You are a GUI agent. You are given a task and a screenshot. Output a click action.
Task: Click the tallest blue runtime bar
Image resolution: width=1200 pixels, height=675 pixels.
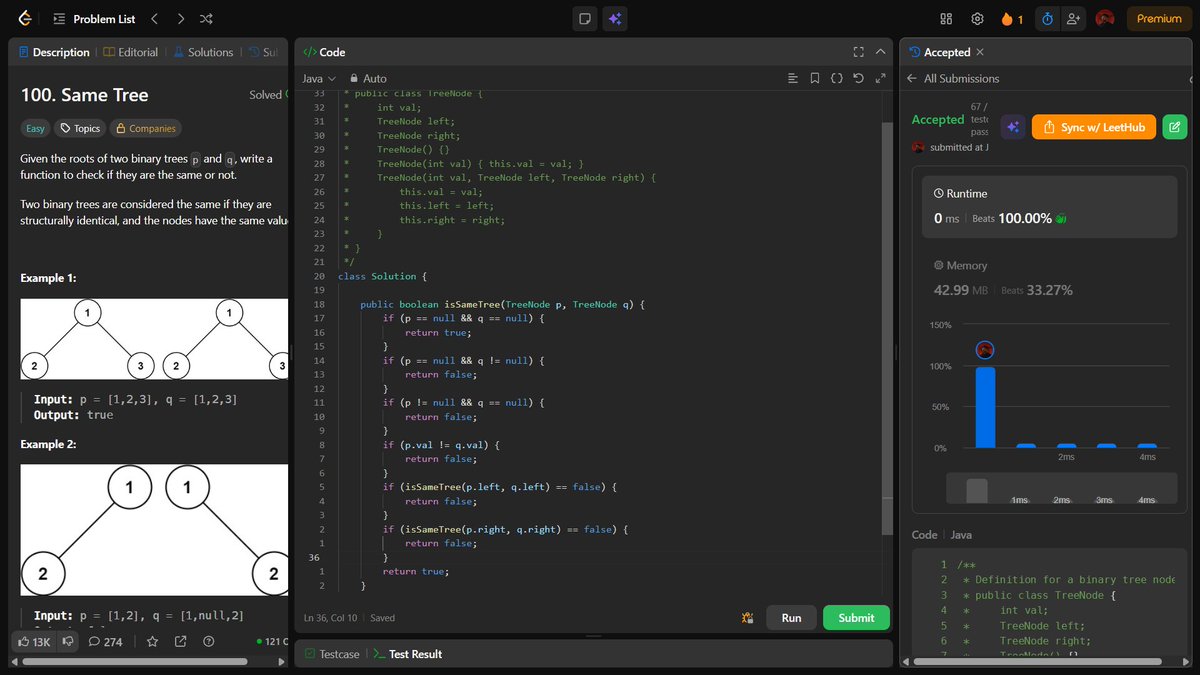[x=985, y=407]
